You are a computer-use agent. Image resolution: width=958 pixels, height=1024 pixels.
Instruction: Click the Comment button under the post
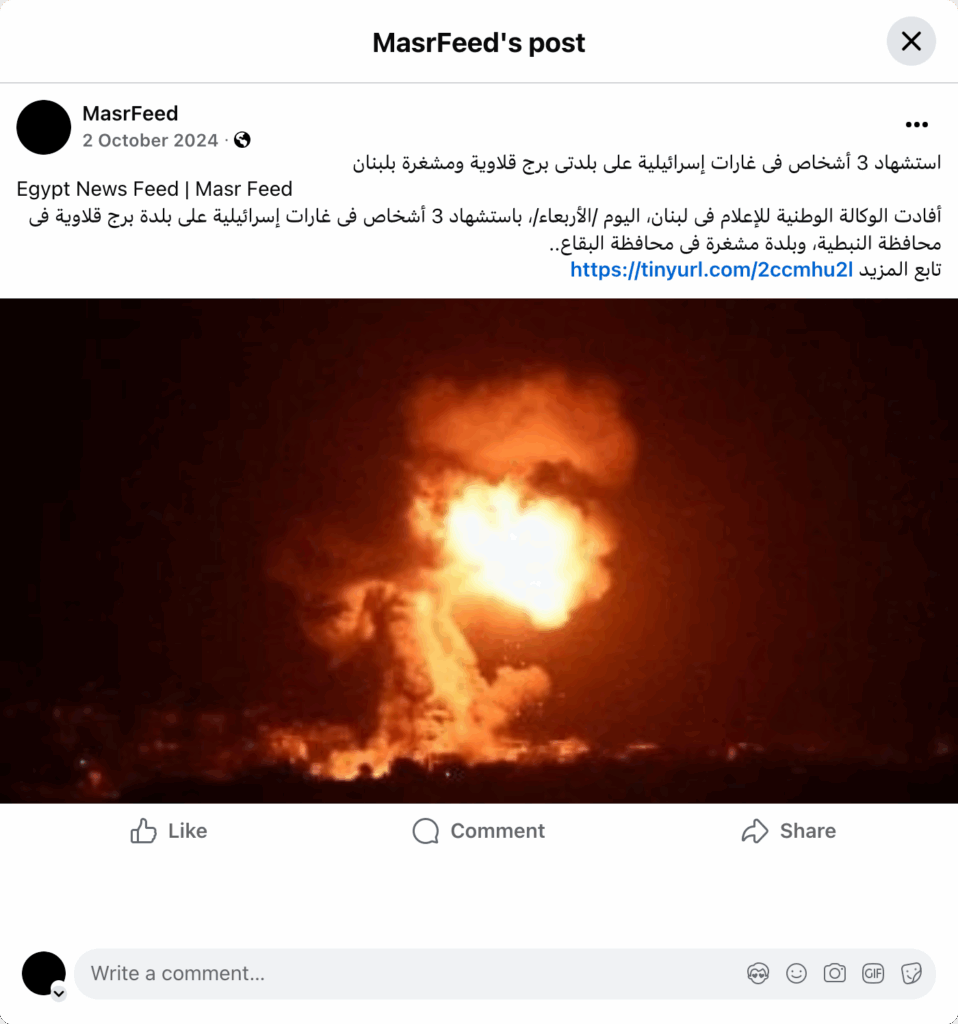click(479, 831)
